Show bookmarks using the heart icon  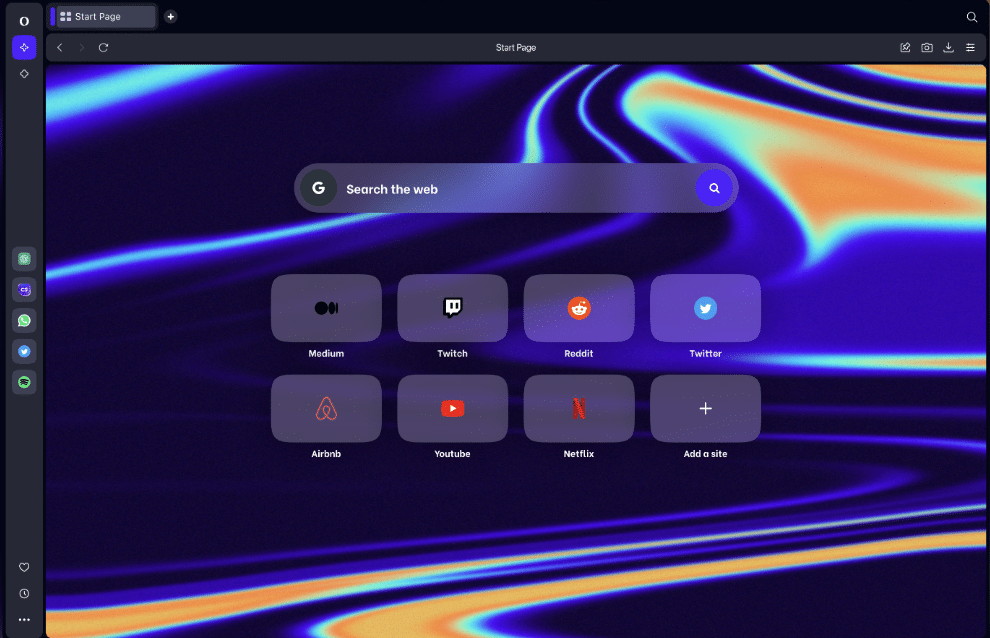click(x=24, y=567)
